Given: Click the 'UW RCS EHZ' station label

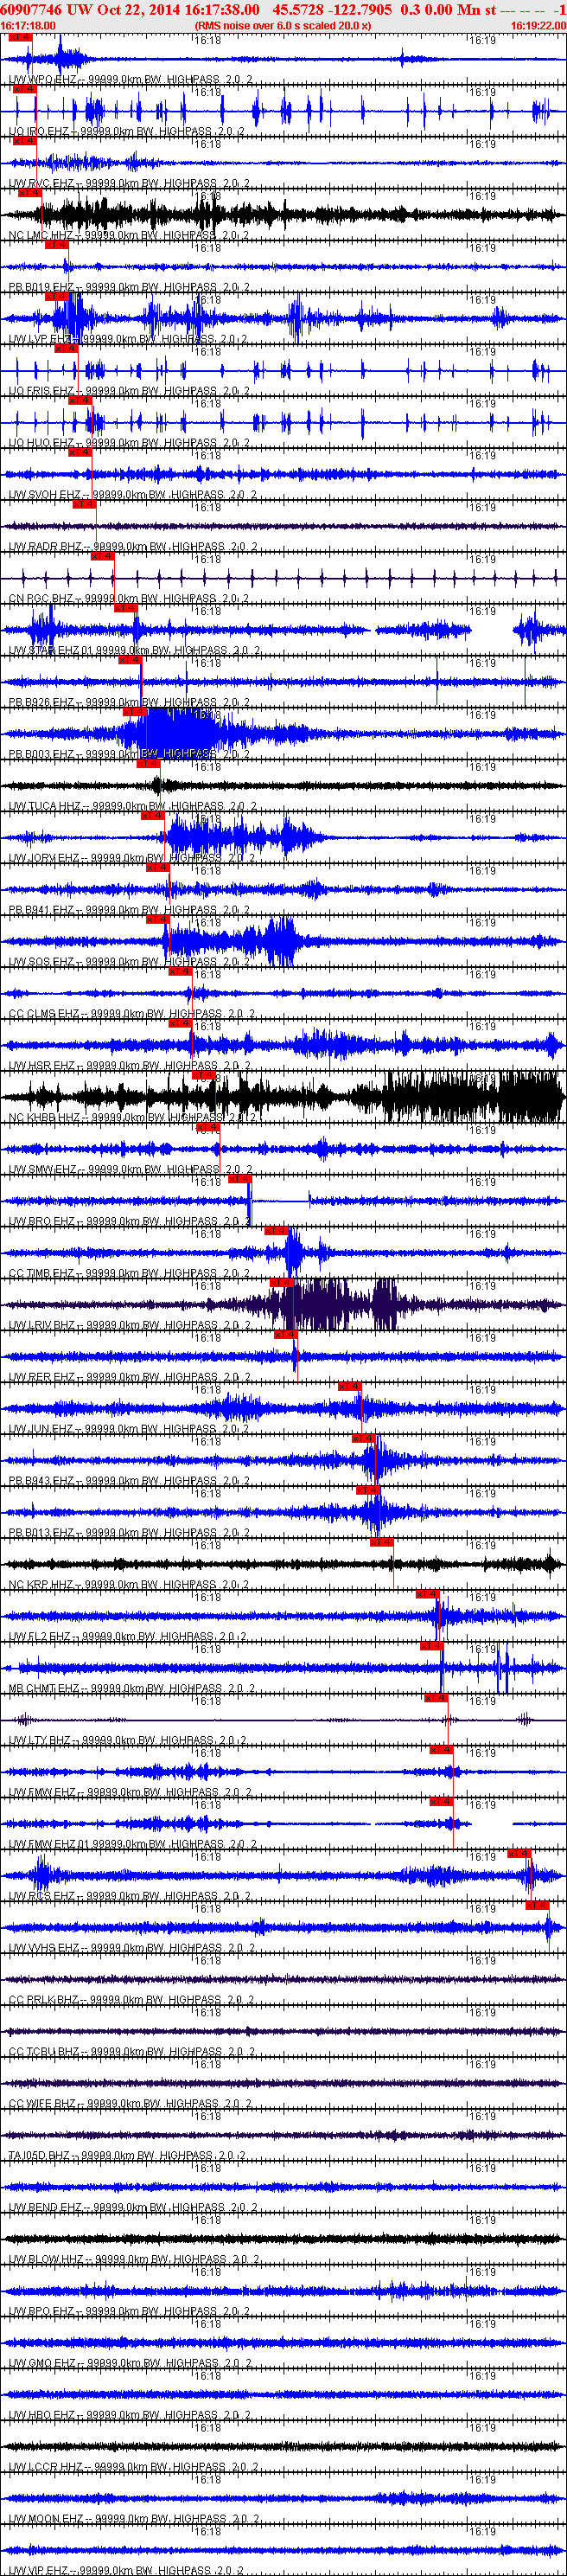Looking at the screenshot, I should 42,1897.
